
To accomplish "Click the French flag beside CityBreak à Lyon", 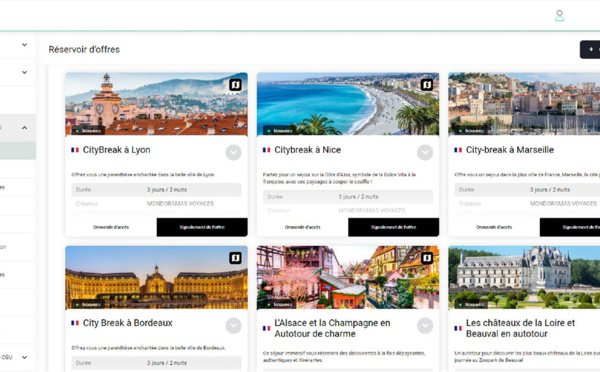I will pyautogui.click(x=75, y=150).
